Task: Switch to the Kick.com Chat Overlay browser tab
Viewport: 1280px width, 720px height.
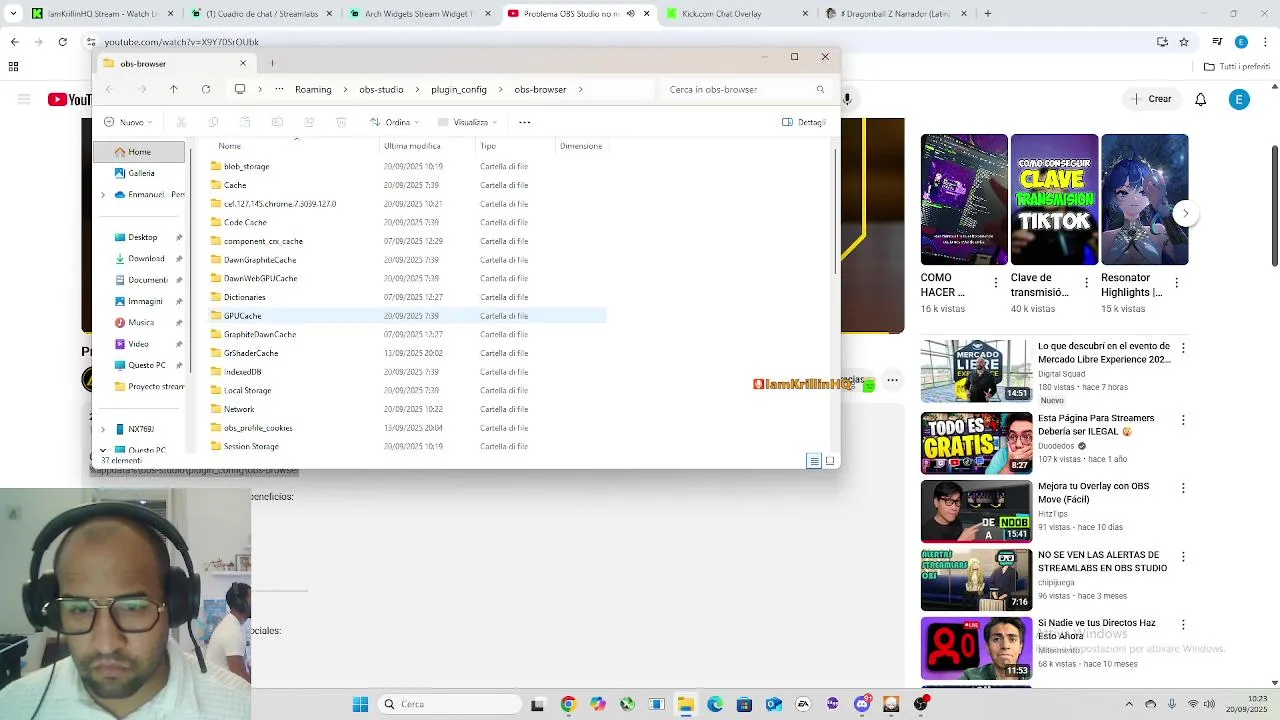Action: click(735, 13)
